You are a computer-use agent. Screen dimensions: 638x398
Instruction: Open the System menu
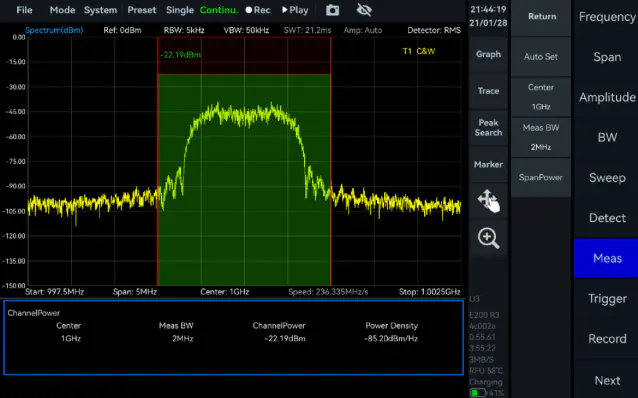coord(100,10)
